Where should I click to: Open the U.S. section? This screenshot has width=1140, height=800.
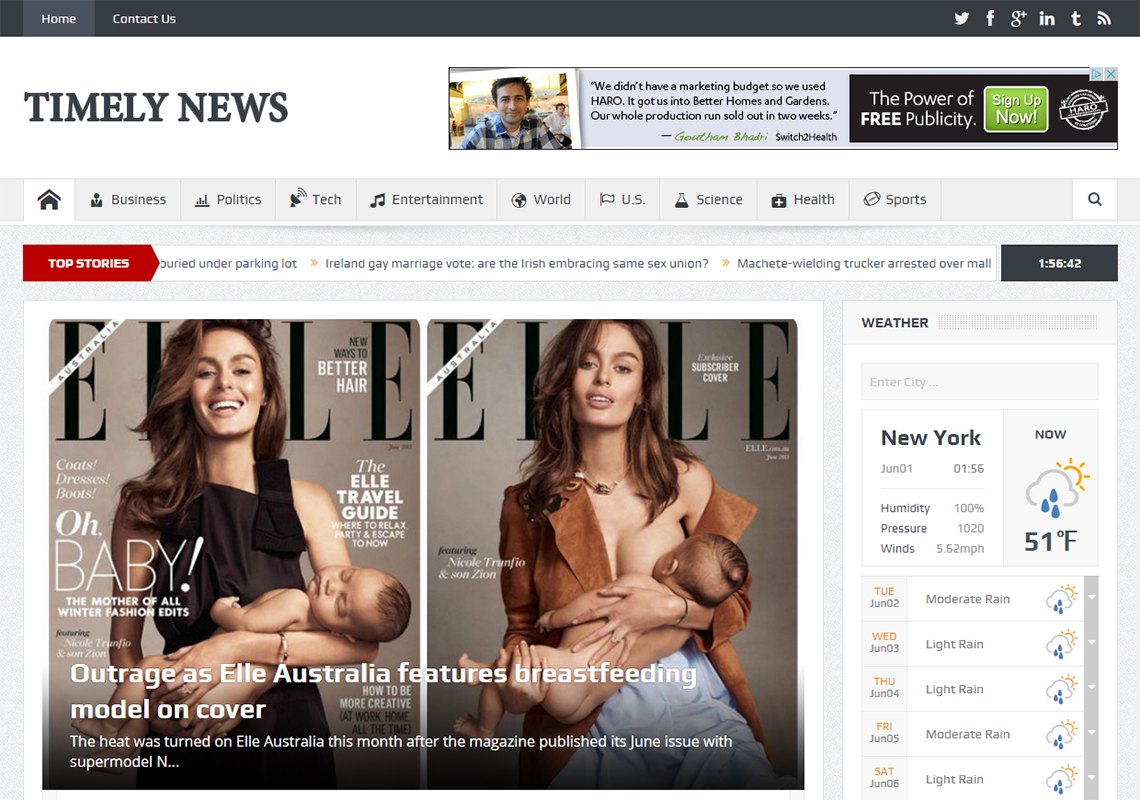click(x=622, y=199)
